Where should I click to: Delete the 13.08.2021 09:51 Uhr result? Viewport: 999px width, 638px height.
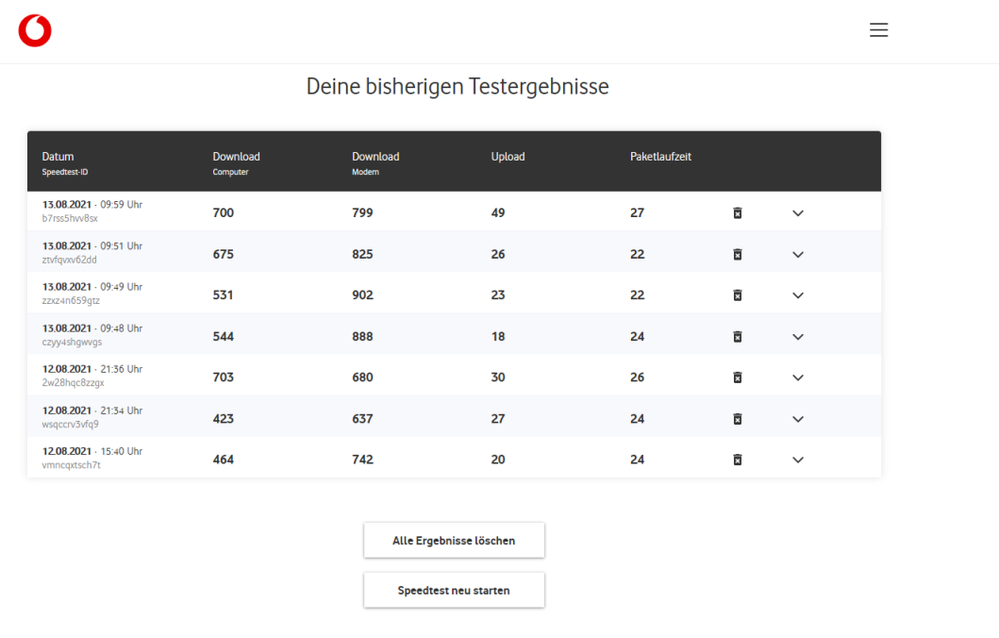pyautogui.click(x=737, y=254)
